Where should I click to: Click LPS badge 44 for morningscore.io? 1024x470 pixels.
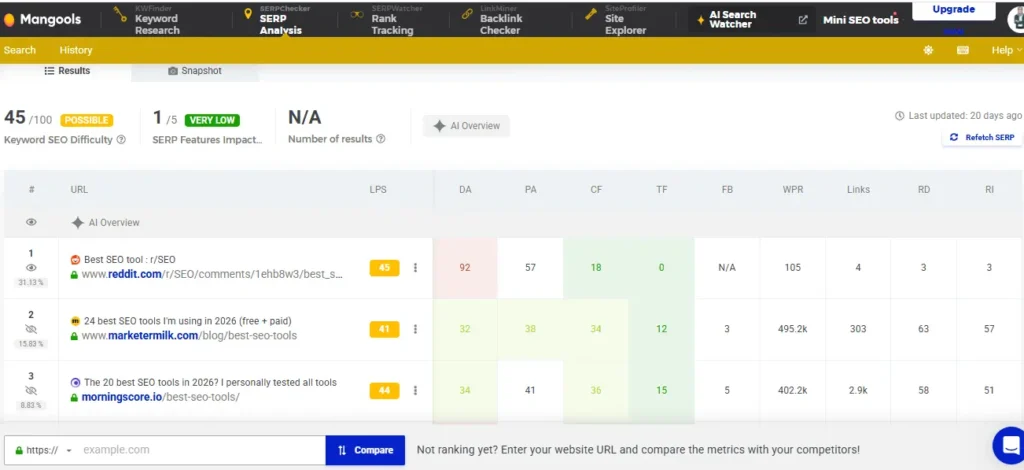pyautogui.click(x=384, y=390)
